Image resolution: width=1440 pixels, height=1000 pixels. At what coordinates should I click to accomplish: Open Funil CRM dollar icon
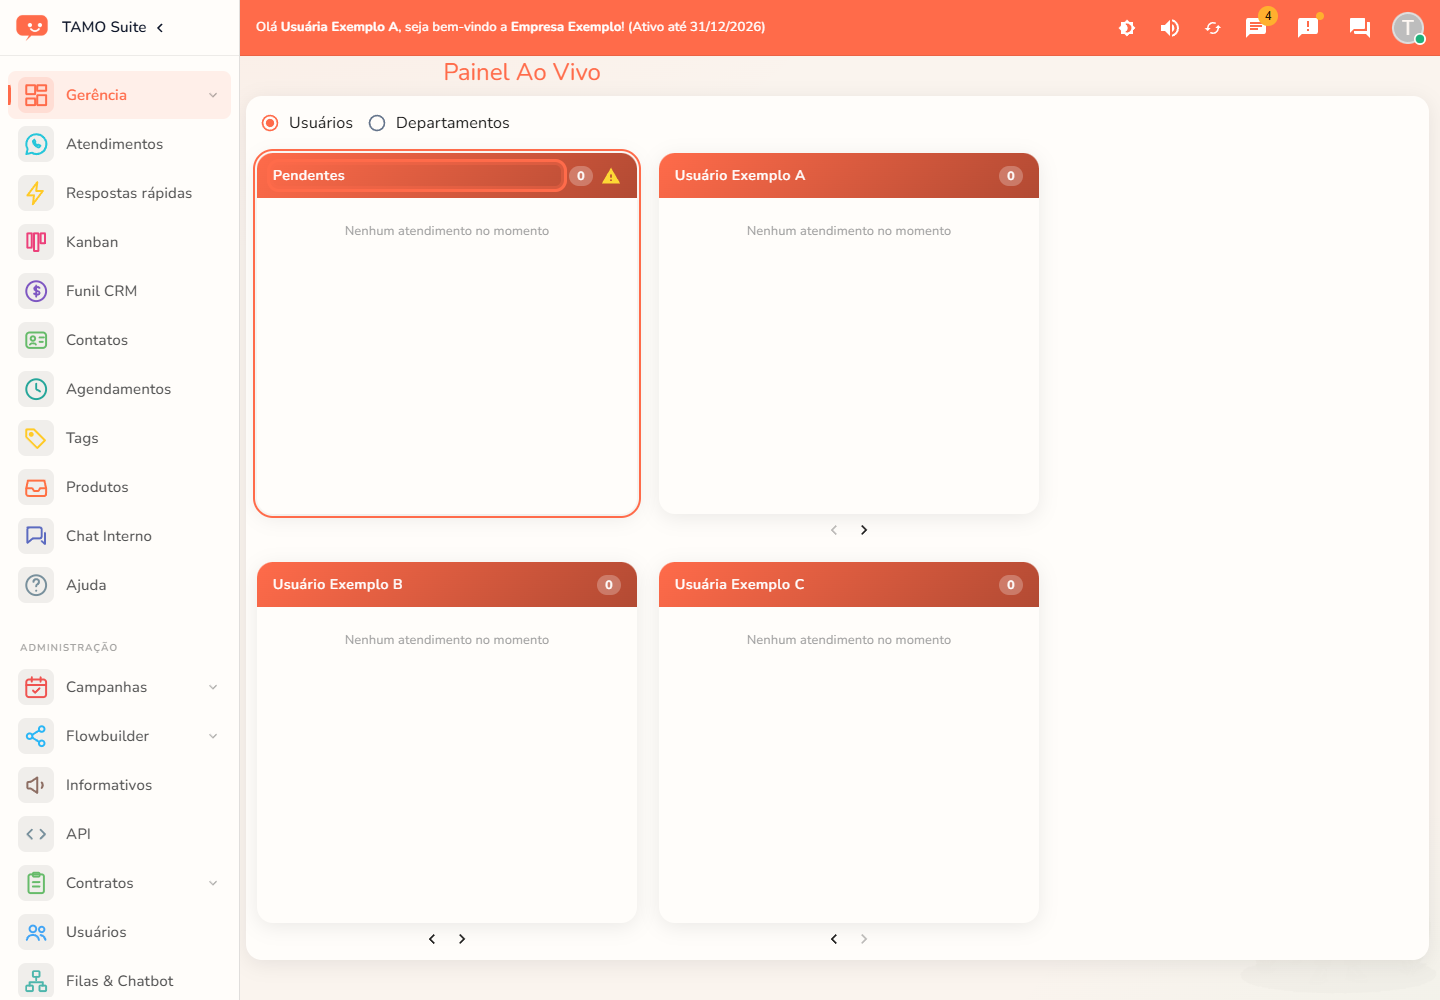click(36, 291)
